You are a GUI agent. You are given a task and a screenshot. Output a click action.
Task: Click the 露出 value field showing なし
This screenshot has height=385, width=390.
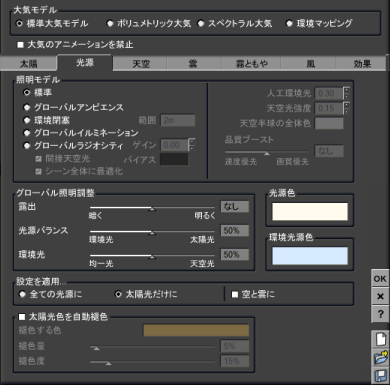[235, 207]
